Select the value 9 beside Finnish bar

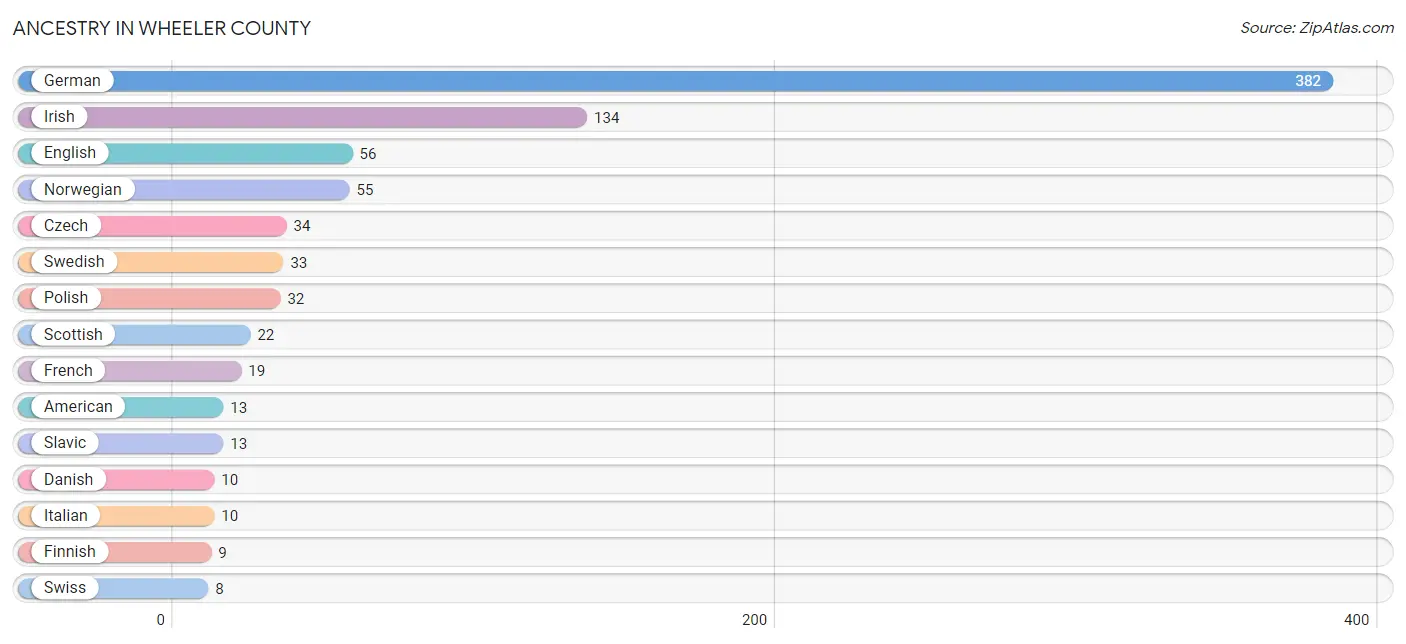tap(223, 552)
